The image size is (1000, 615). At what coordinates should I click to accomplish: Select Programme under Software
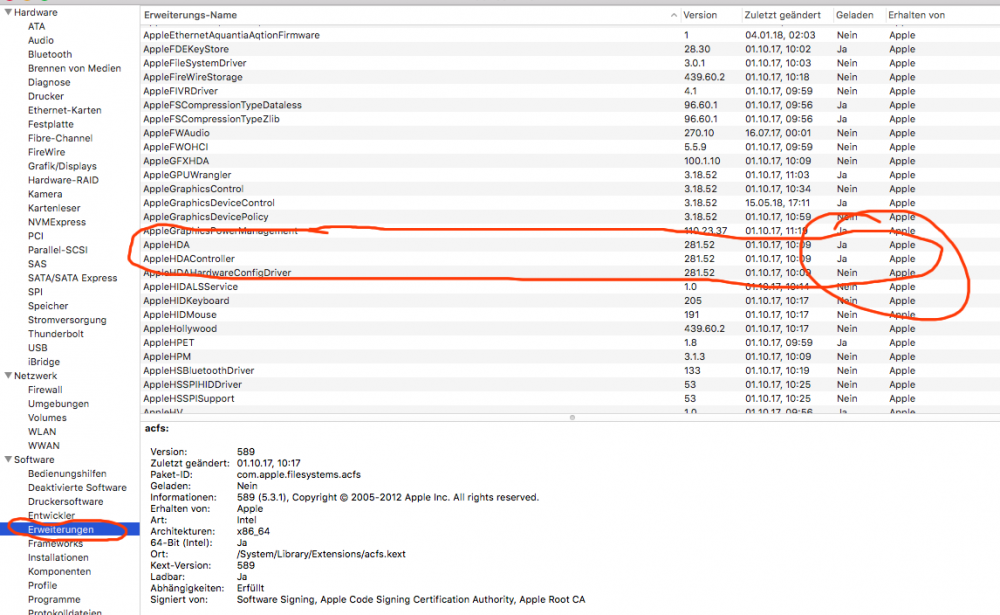(x=54, y=600)
